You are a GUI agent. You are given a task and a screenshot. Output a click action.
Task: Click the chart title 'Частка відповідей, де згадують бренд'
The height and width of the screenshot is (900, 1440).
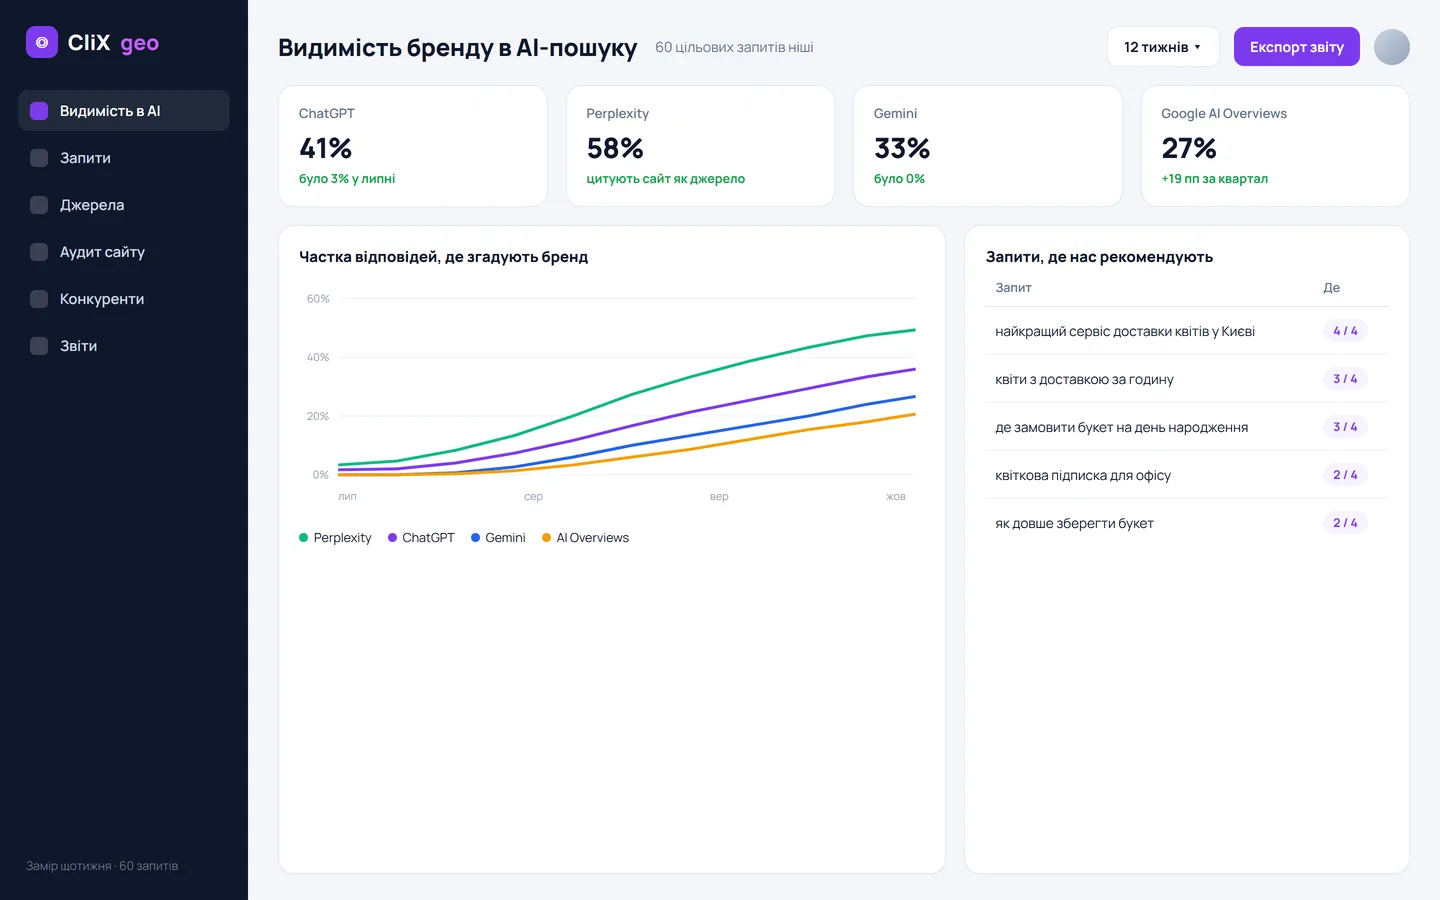pyautogui.click(x=443, y=257)
